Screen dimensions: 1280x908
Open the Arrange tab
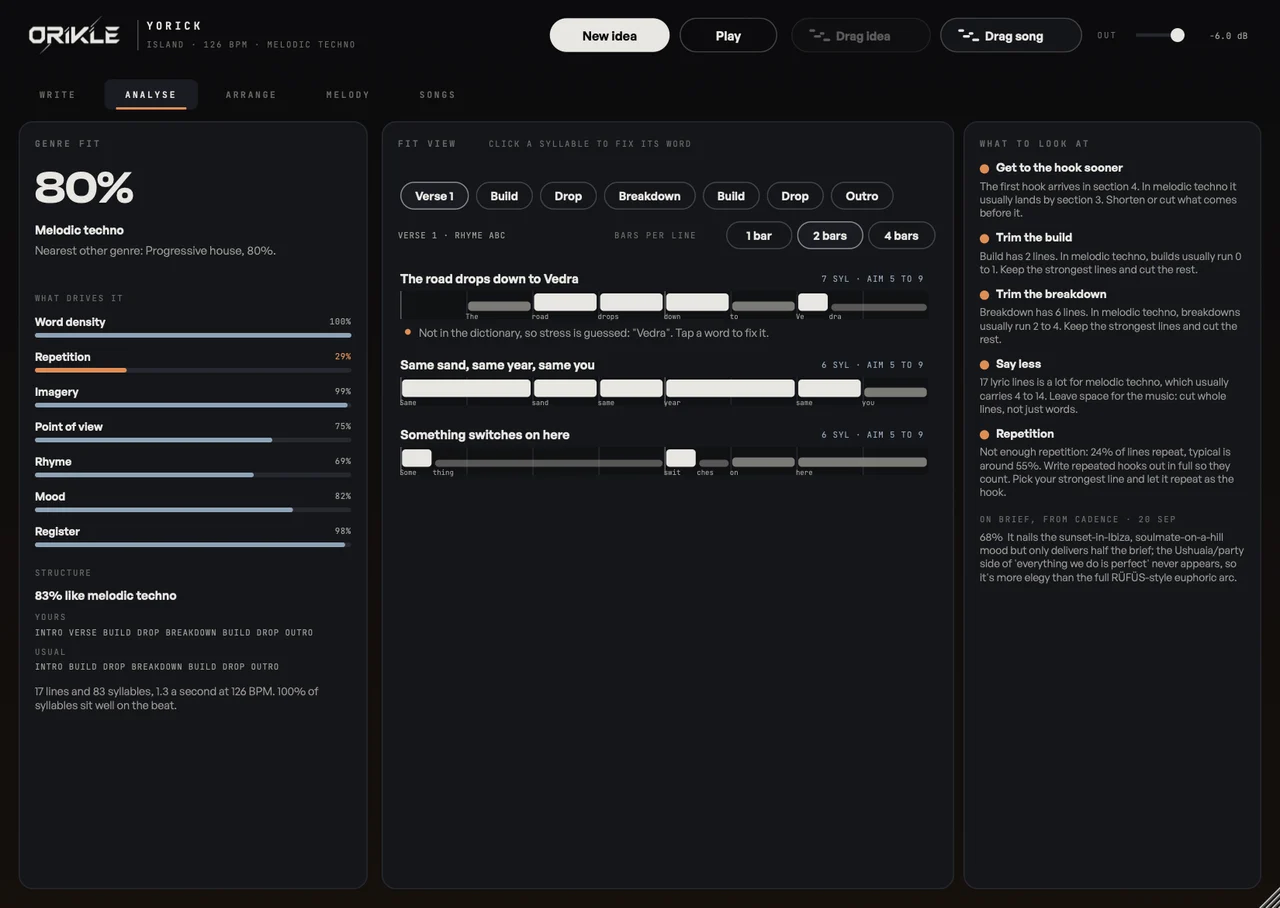point(251,94)
